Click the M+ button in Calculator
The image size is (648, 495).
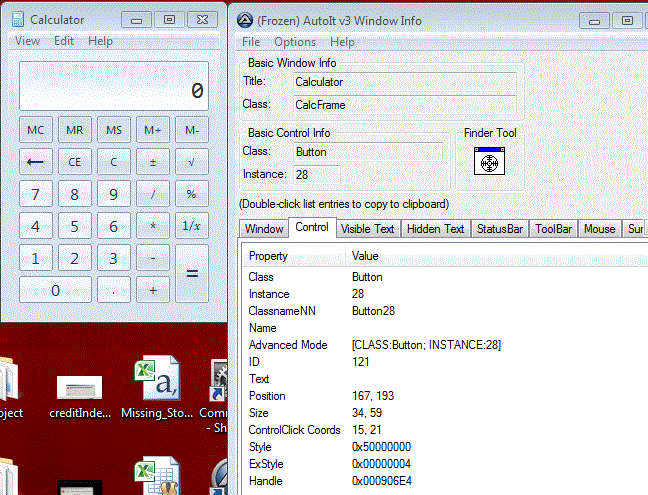153,130
